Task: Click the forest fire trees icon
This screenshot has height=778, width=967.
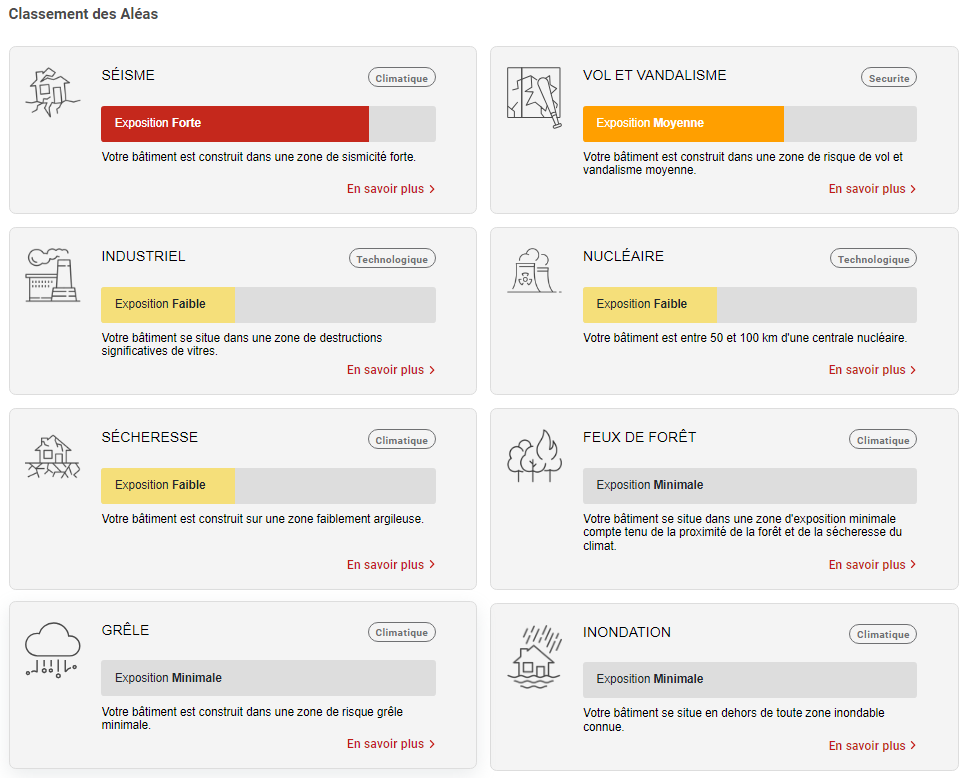Action: [x=533, y=456]
